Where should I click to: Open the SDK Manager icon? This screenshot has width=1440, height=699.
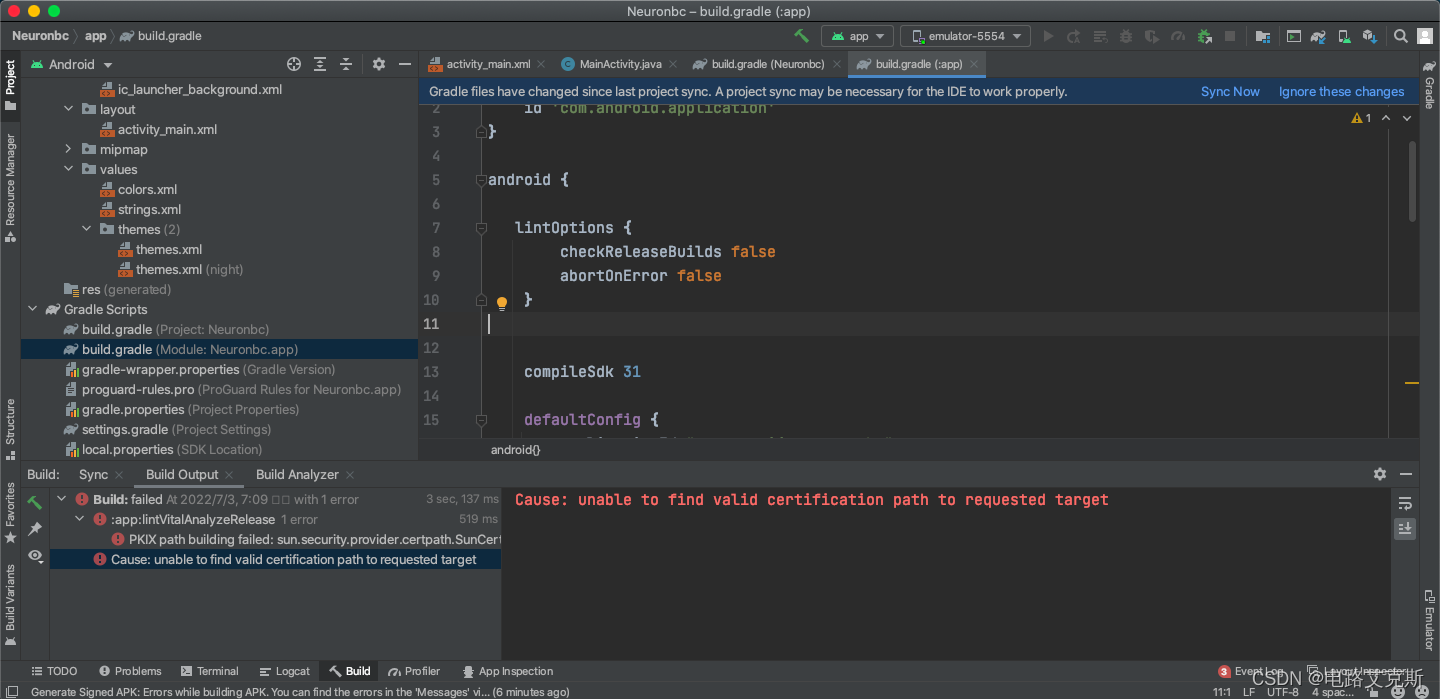point(1370,36)
